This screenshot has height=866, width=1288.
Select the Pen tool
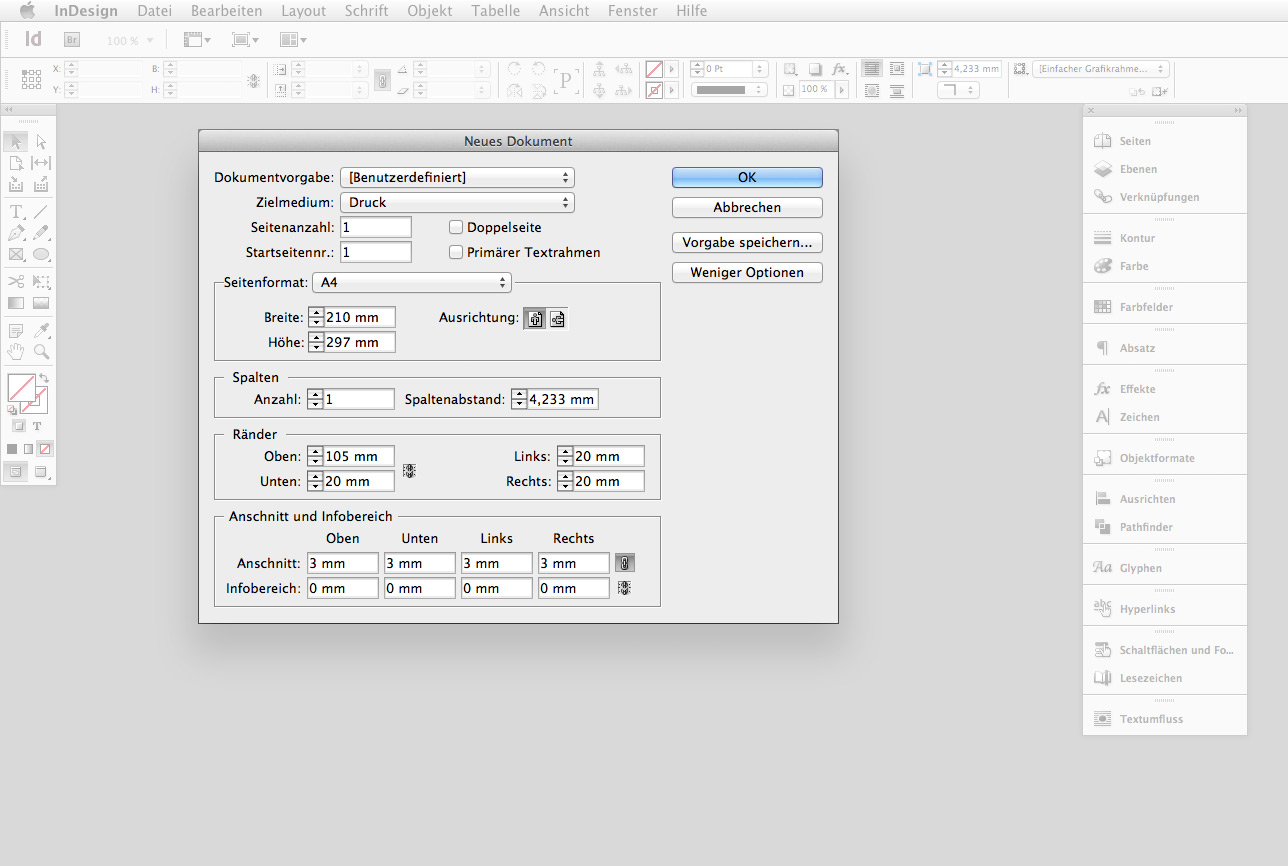[15, 232]
